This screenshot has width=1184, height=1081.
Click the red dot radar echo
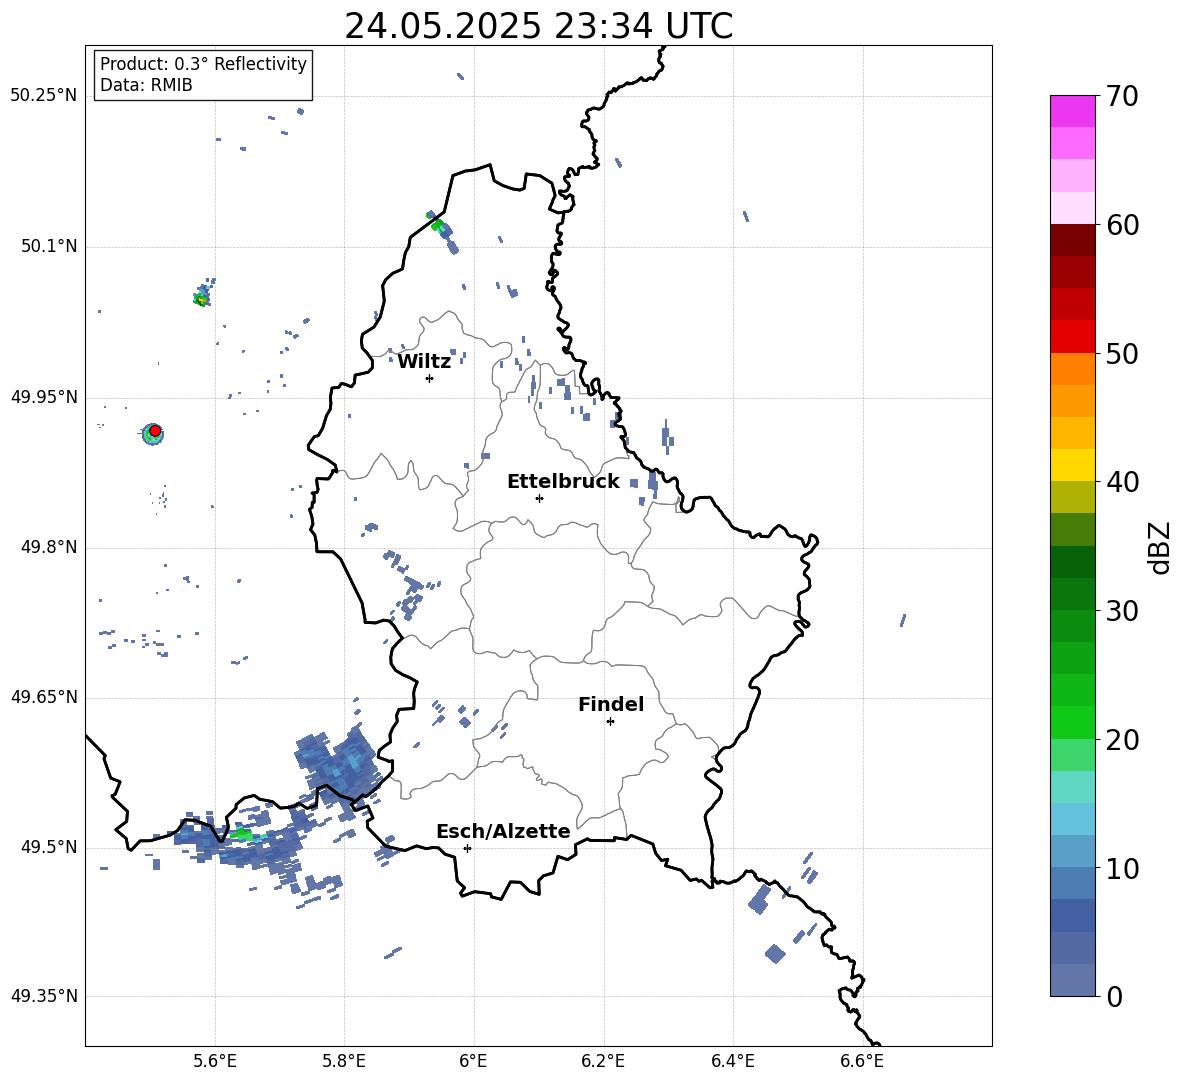155,431
